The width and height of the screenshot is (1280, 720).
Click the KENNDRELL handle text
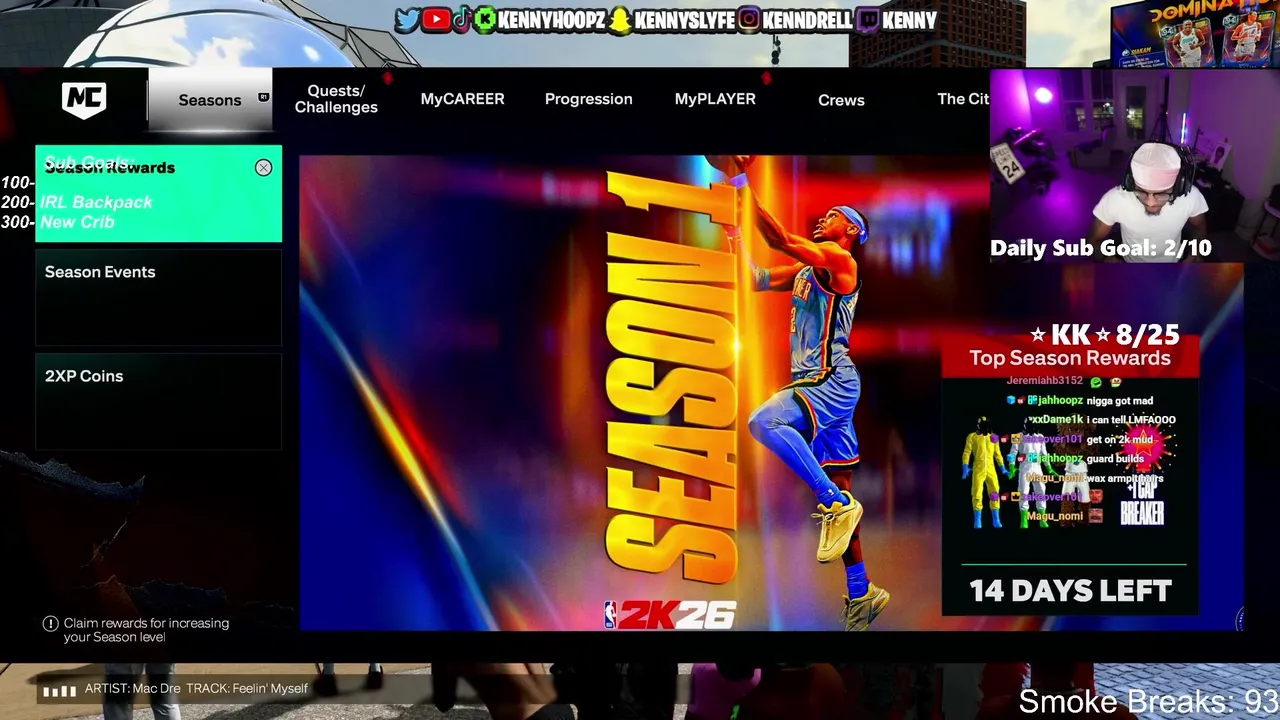click(807, 20)
